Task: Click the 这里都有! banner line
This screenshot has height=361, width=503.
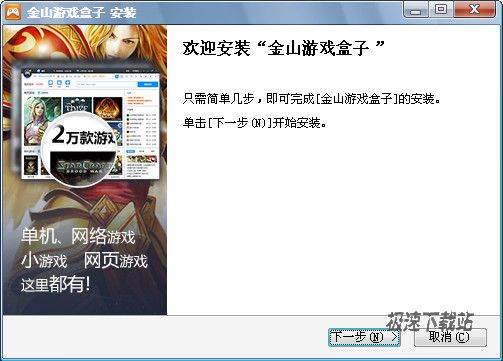Action: click(x=56, y=284)
